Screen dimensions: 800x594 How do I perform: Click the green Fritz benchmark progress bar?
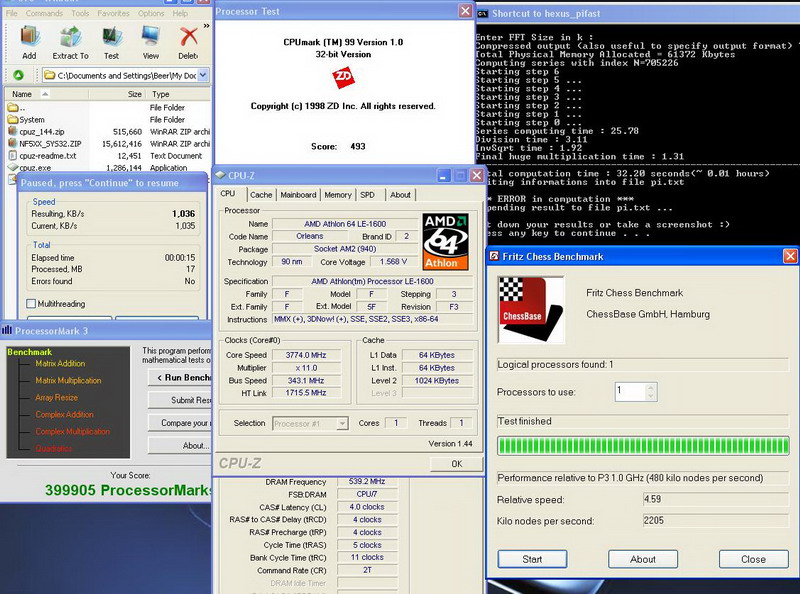643,446
